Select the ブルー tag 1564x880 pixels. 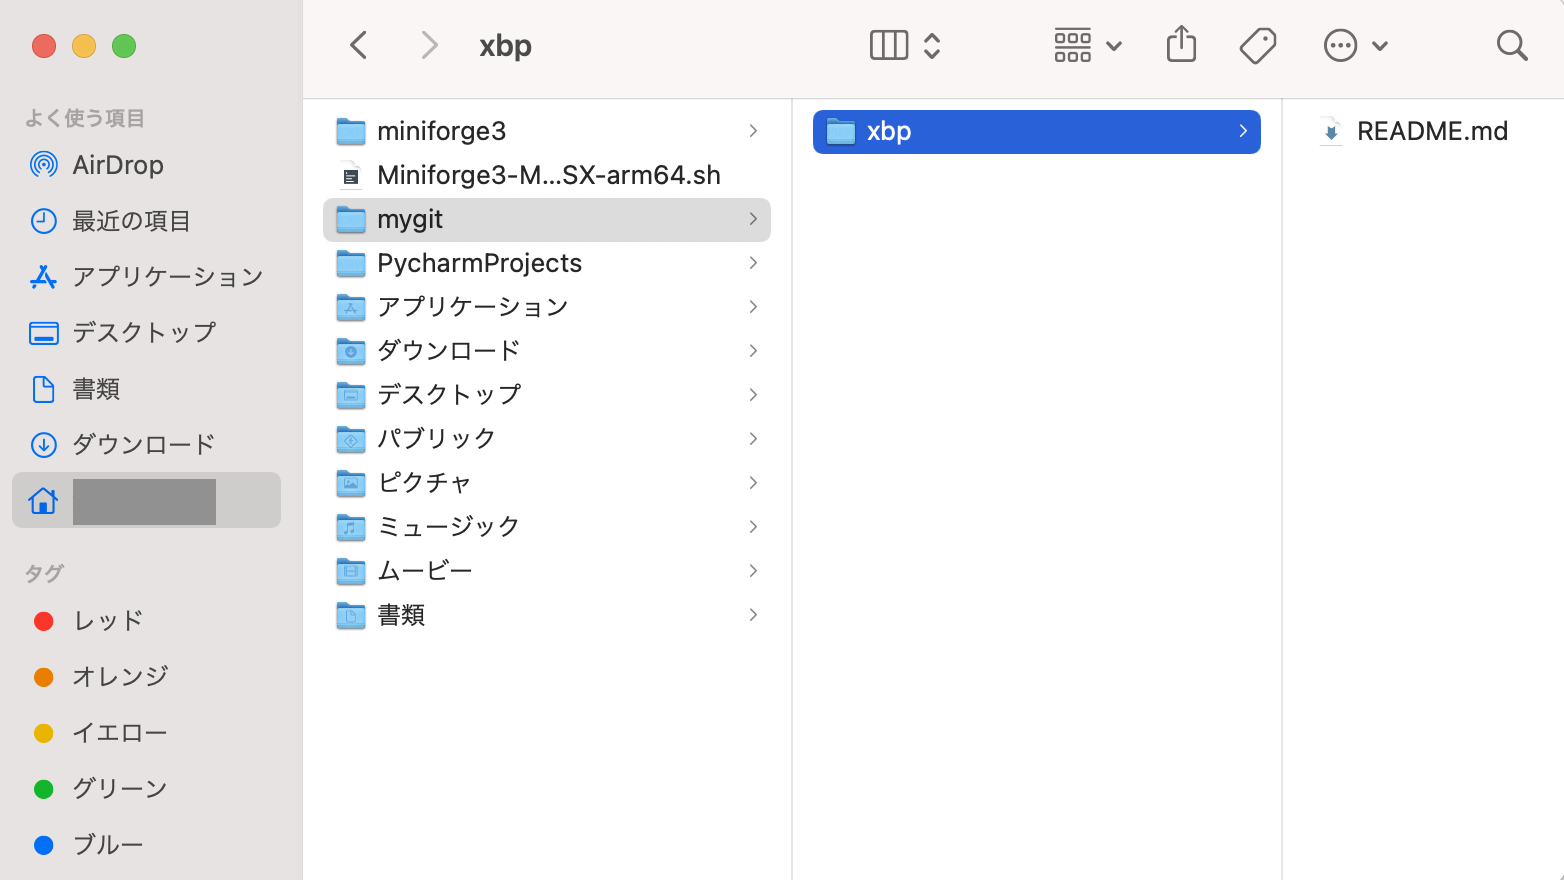(108, 845)
